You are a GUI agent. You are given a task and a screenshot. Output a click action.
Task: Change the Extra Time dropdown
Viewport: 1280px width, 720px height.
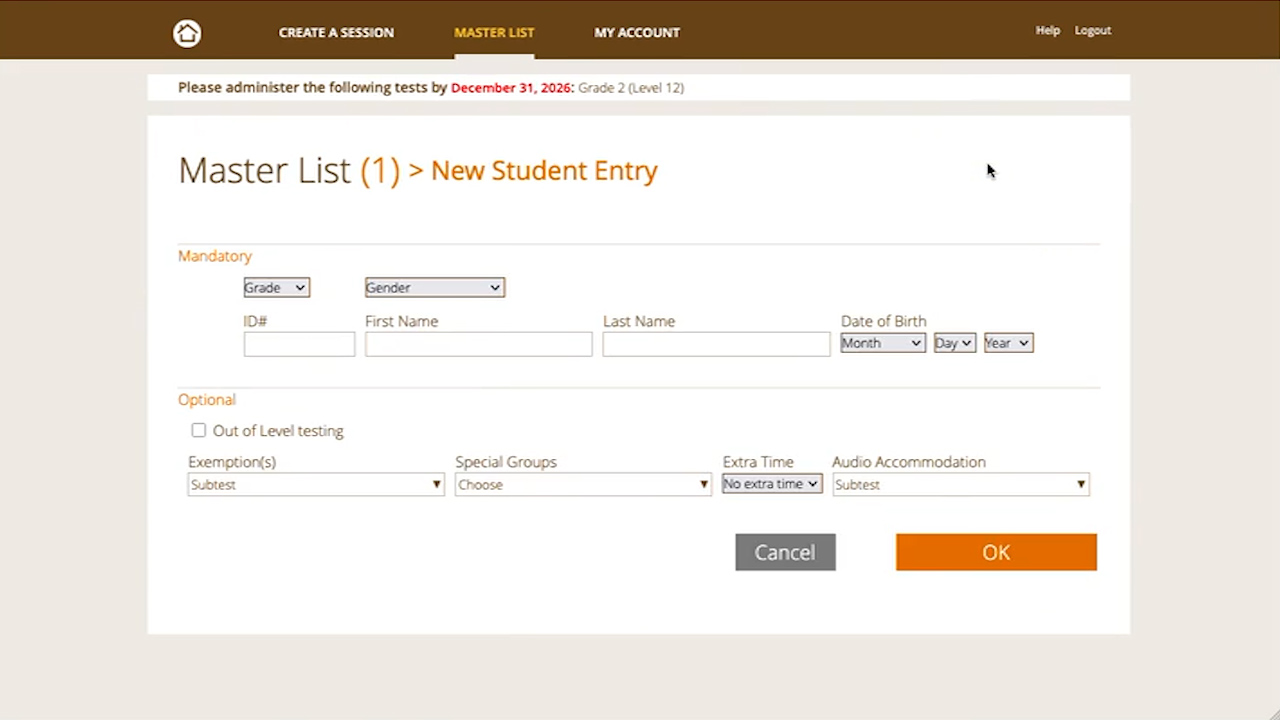(x=771, y=484)
